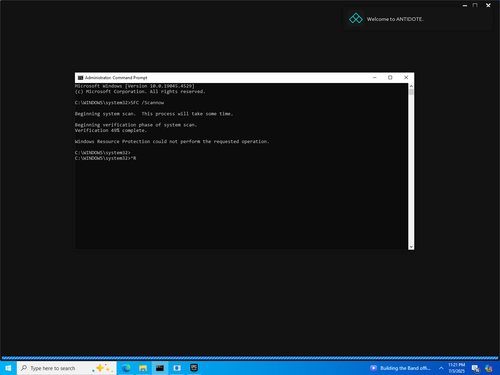Click the scroll-down arrow in Command Prompt
The image size is (500, 375).
coord(411,247)
